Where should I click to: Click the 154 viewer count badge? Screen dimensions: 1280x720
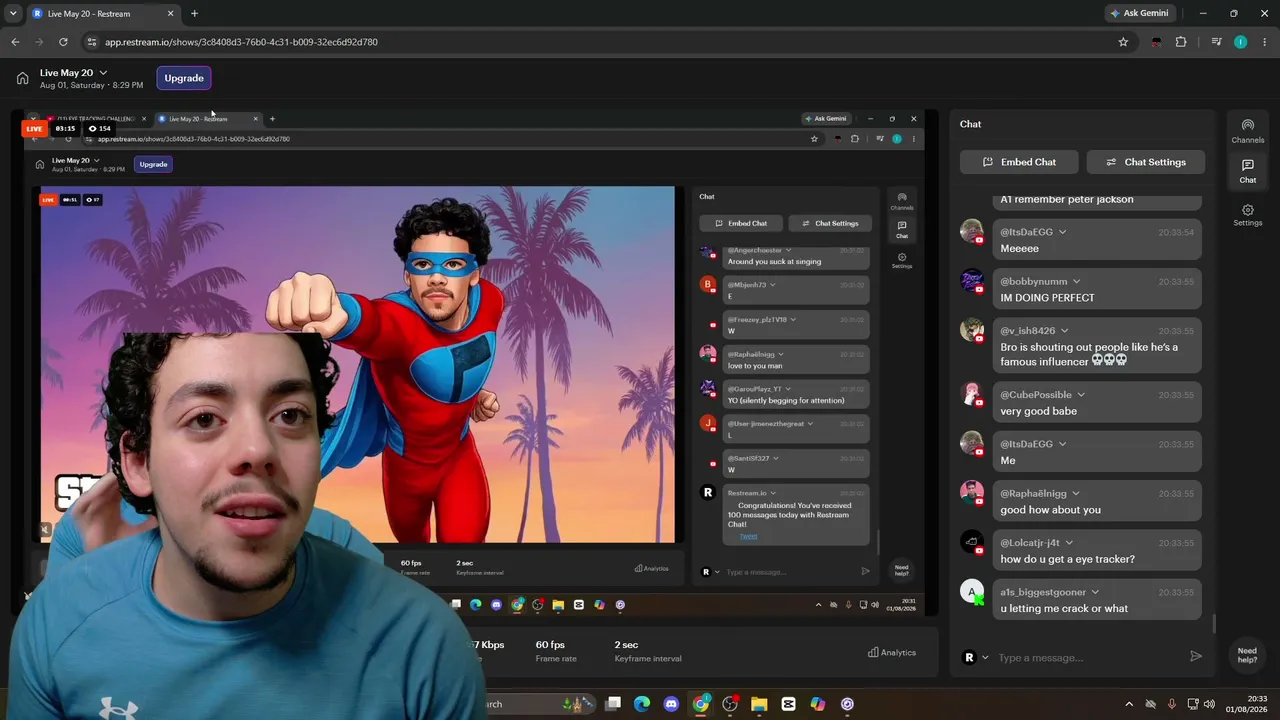(x=99, y=129)
